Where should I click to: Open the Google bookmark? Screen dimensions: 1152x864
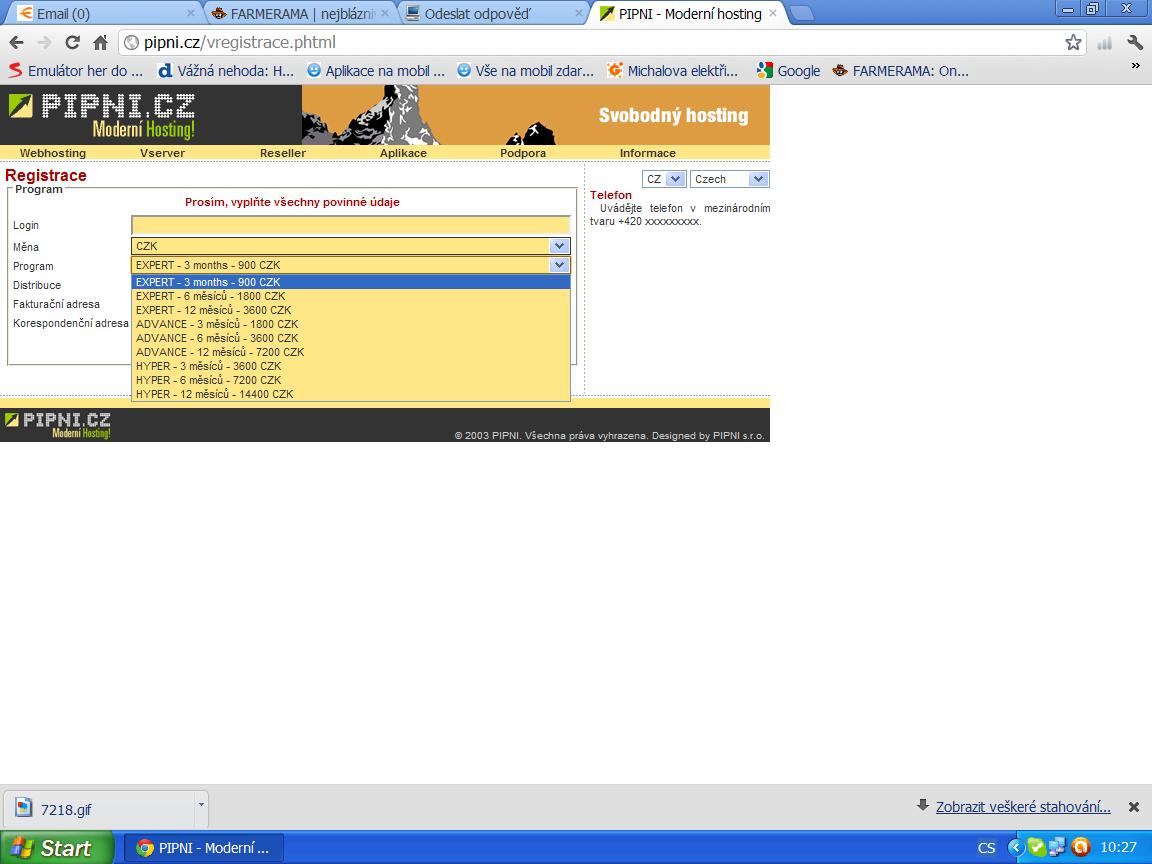[x=788, y=71]
